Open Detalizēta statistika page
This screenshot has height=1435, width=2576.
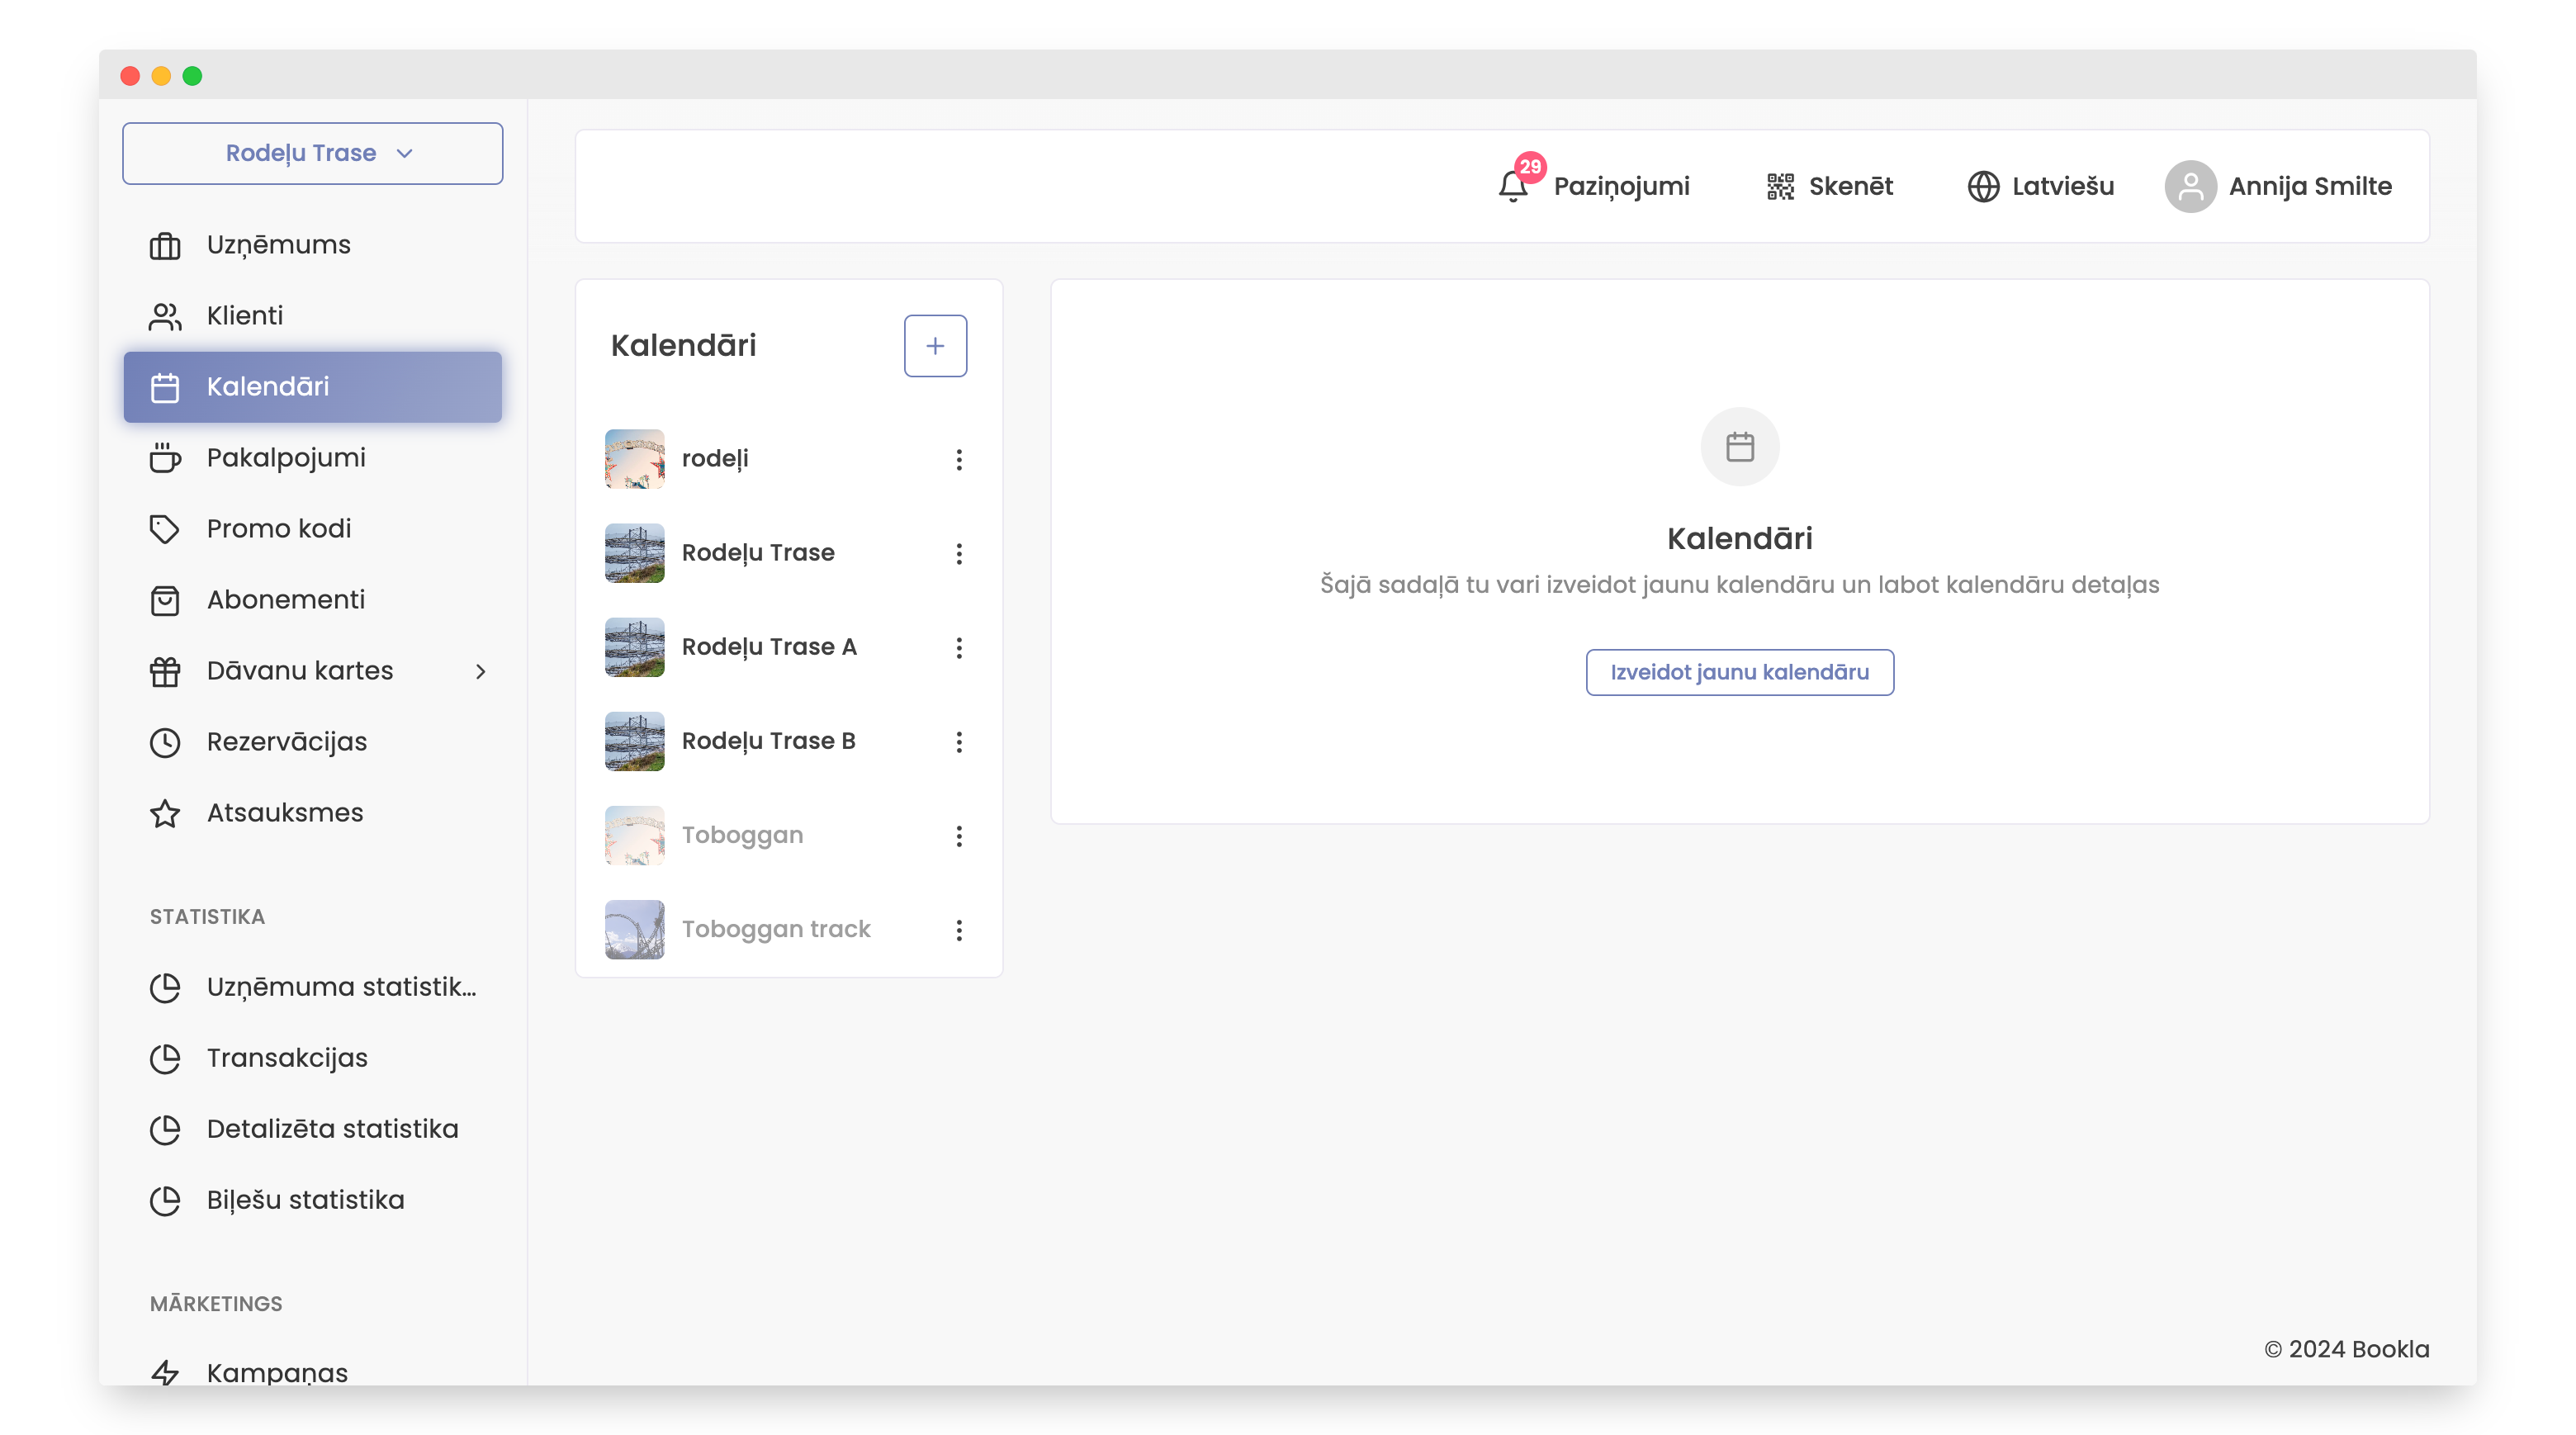[332, 1129]
